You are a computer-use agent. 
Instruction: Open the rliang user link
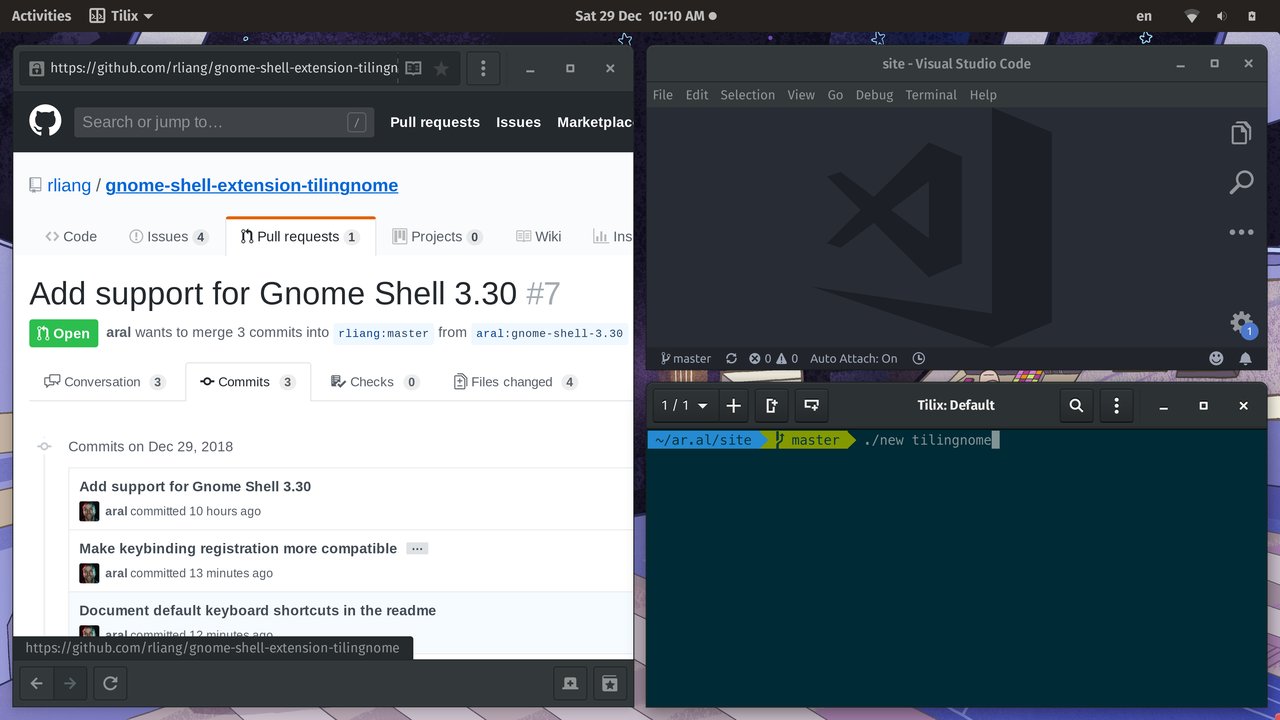[x=69, y=185]
